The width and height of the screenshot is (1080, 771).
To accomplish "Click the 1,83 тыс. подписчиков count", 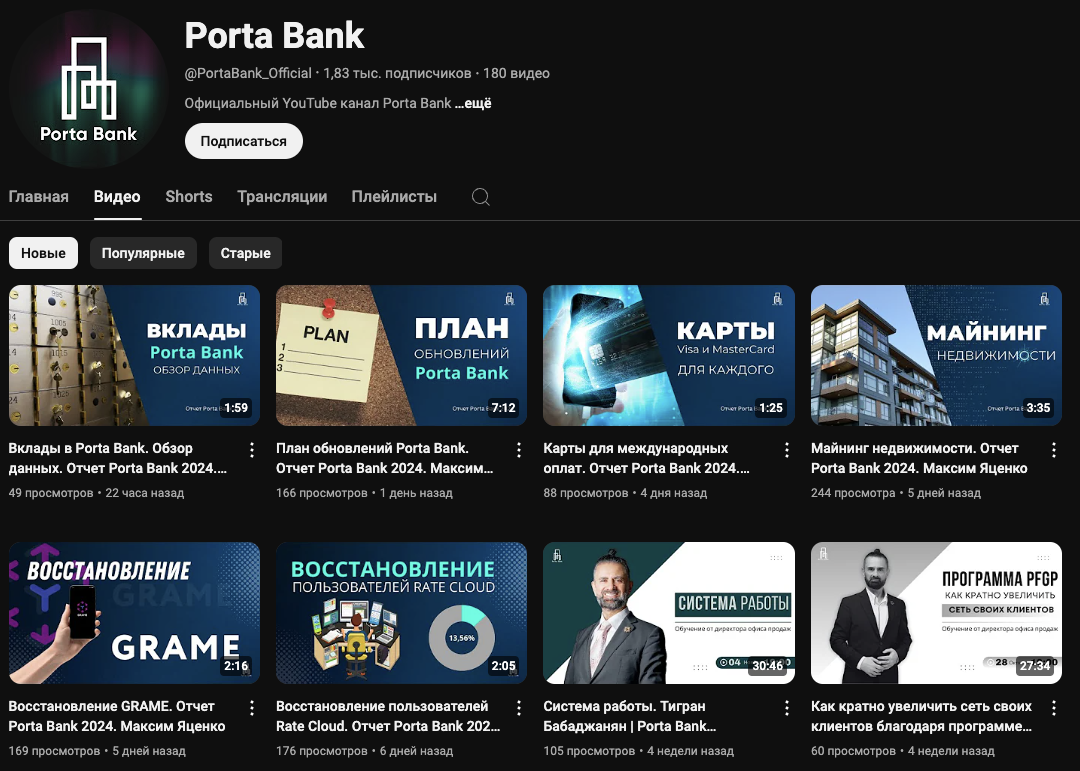I will 397,73.
